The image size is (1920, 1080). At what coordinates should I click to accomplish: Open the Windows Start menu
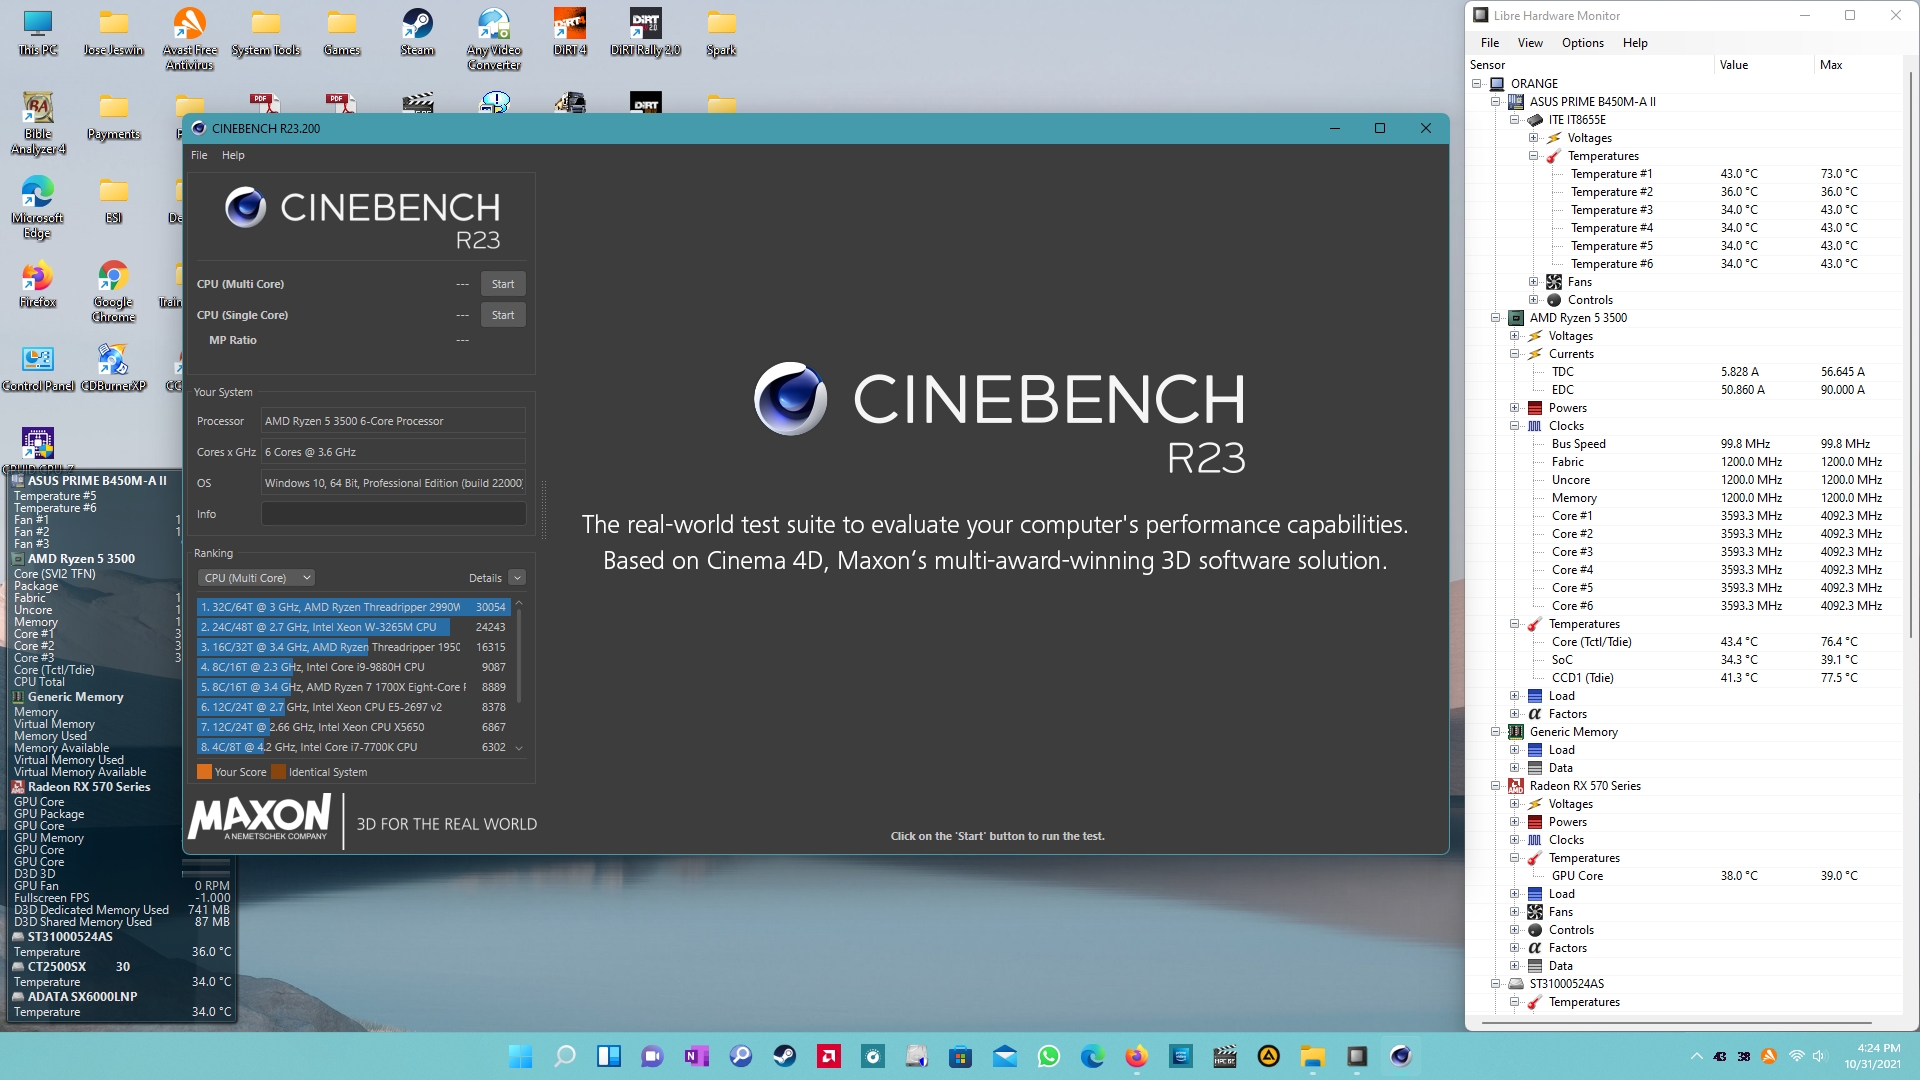click(x=520, y=1056)
